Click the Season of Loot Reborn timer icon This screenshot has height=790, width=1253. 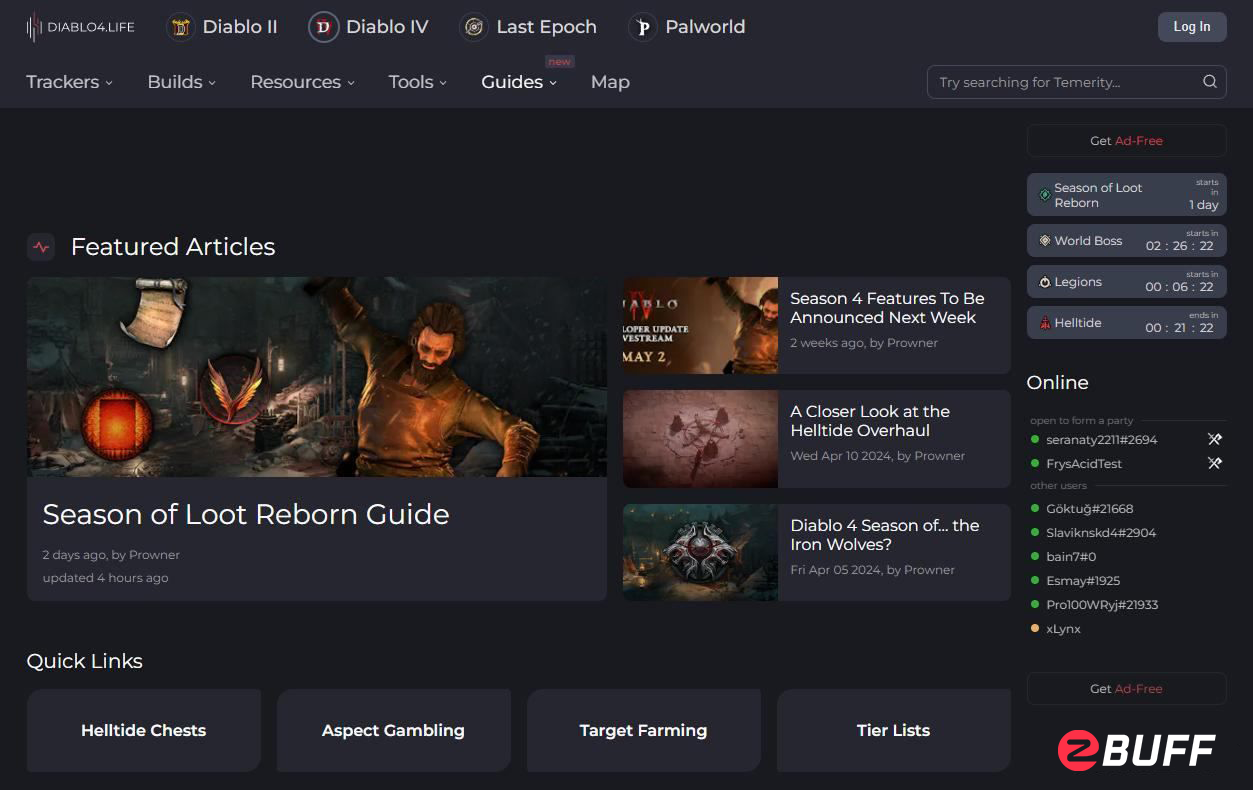1045,195
